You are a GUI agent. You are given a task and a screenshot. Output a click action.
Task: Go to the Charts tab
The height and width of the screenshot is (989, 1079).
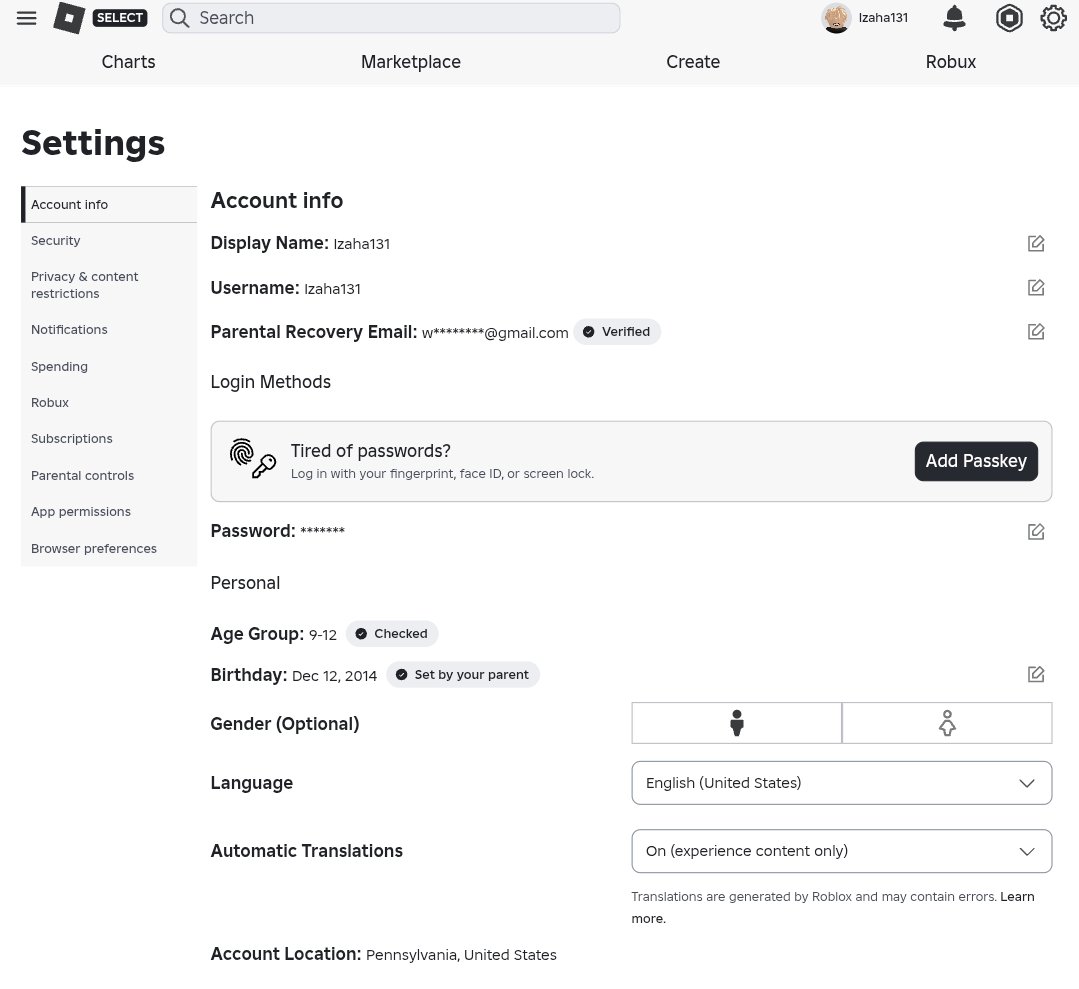(x=129, y=62)
